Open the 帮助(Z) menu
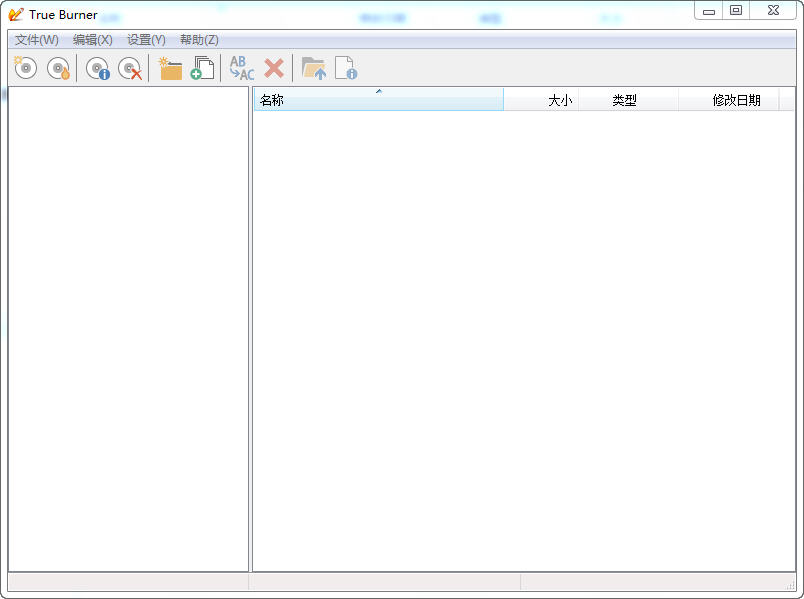This screenshot has height=599, width=804. point(198,40)
